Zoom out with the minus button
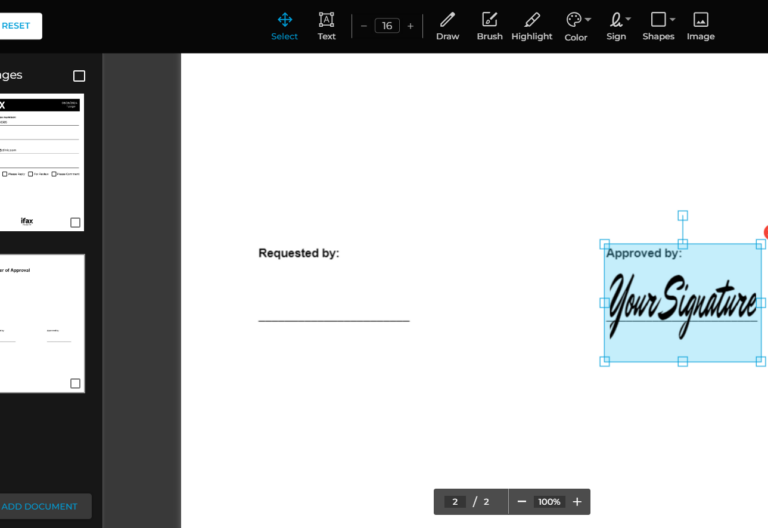 coord(522,502)
